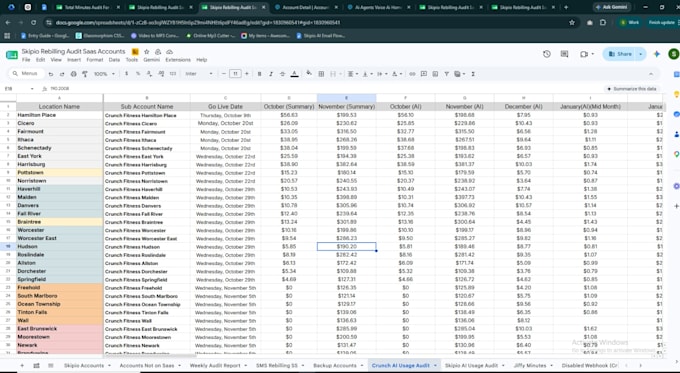Switch to SMS Rebilling SS sheet
The image size is (680, 373).
(277, 366)
